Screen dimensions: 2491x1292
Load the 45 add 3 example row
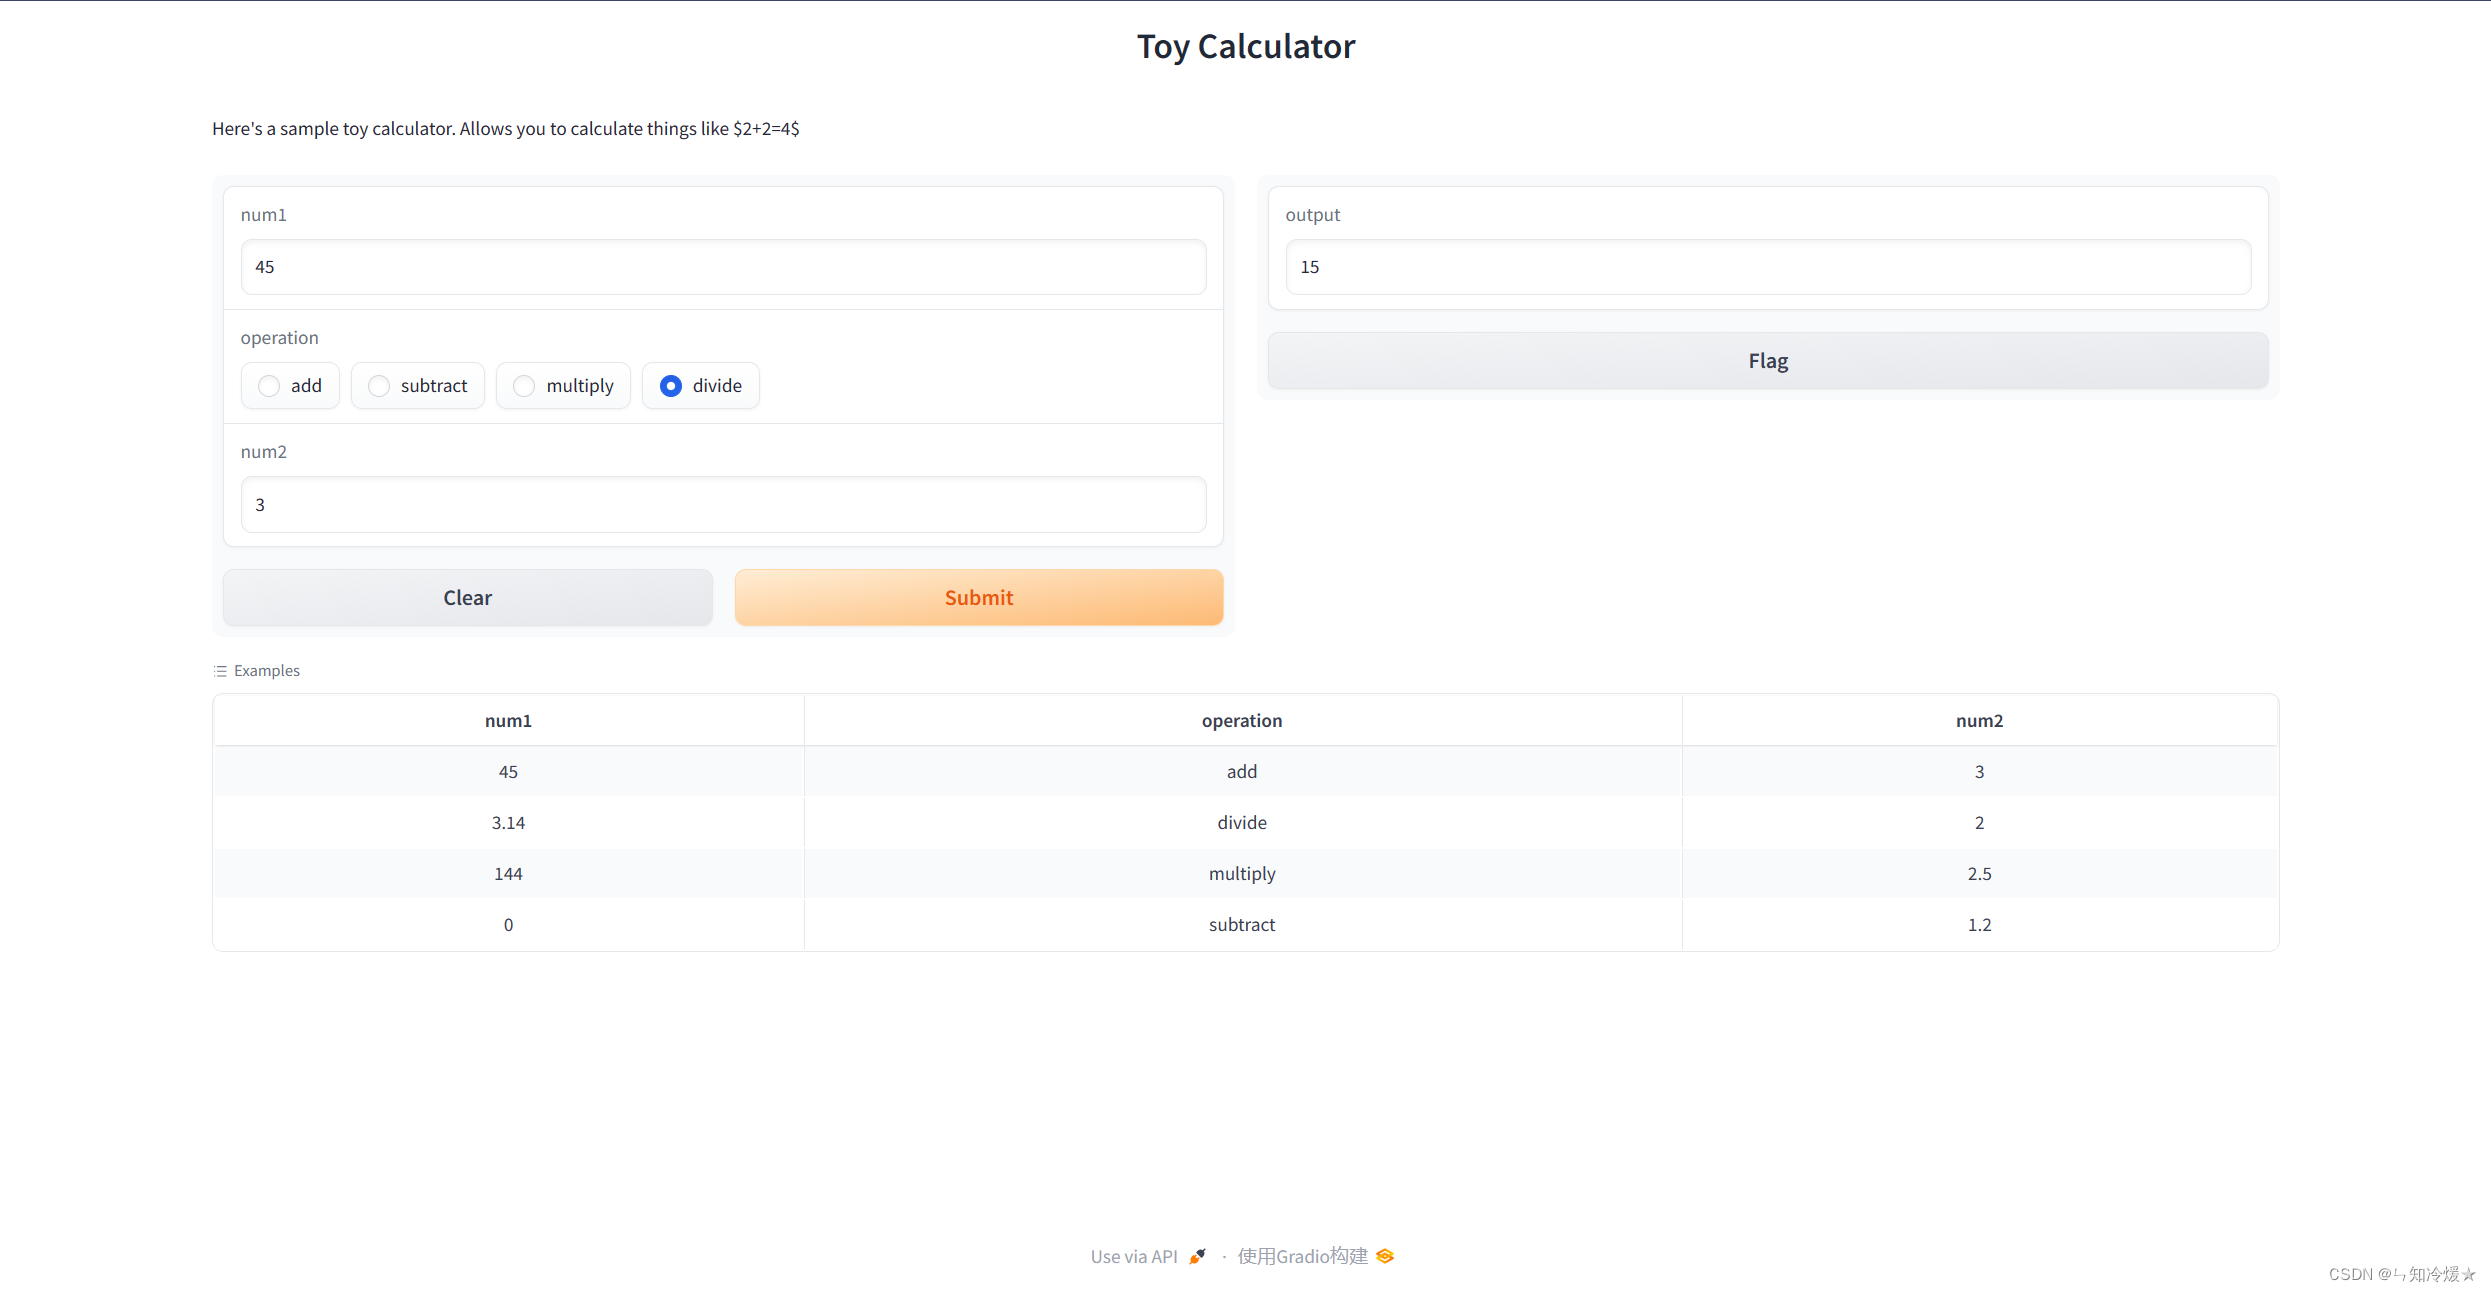[1242, 772]
